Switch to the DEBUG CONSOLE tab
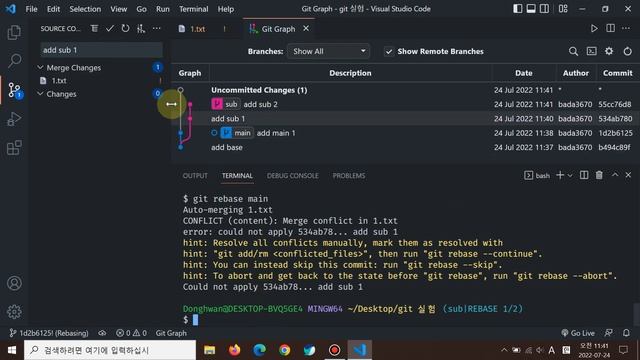Viewport: 640px width, 360px height. (x=293, y=176)
